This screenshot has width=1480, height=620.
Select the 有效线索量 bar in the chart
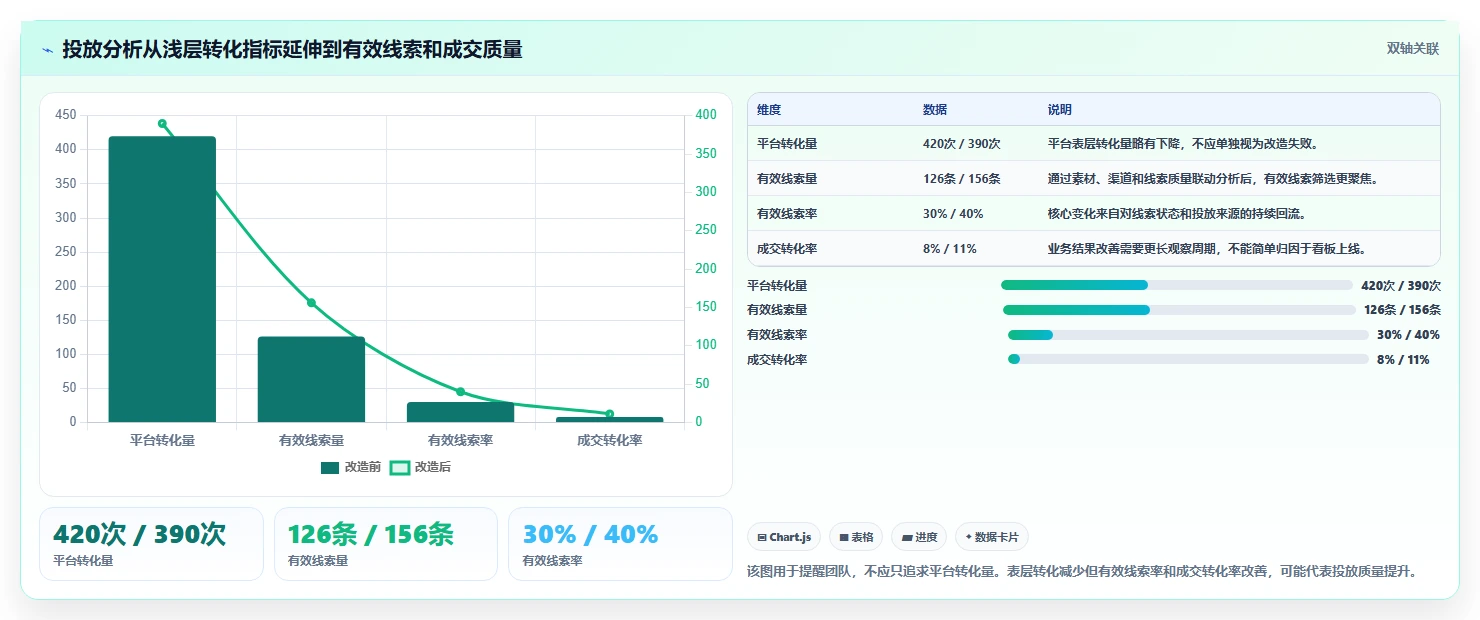tap(311, 379)
